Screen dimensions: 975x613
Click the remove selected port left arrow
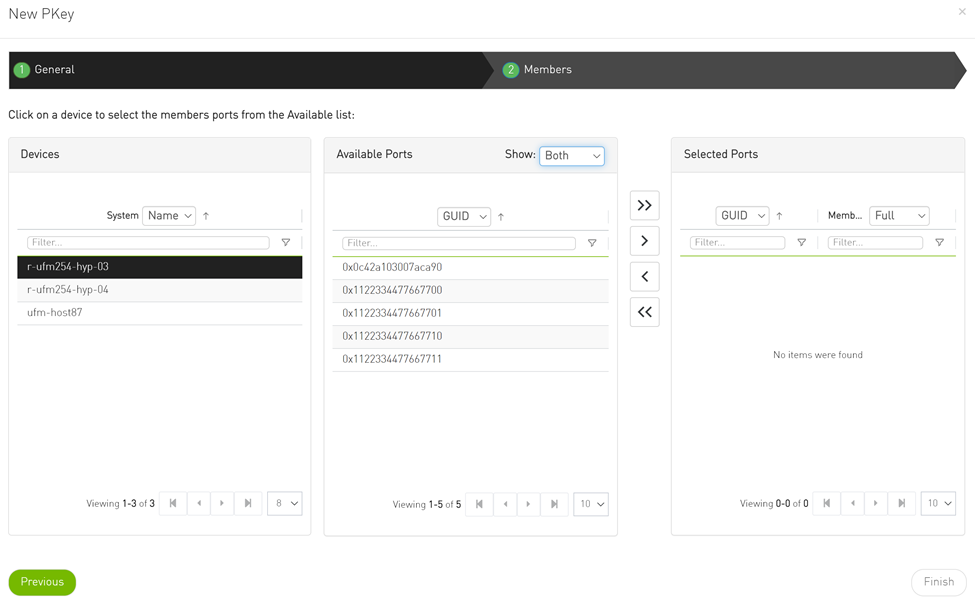tap(644, 277)
